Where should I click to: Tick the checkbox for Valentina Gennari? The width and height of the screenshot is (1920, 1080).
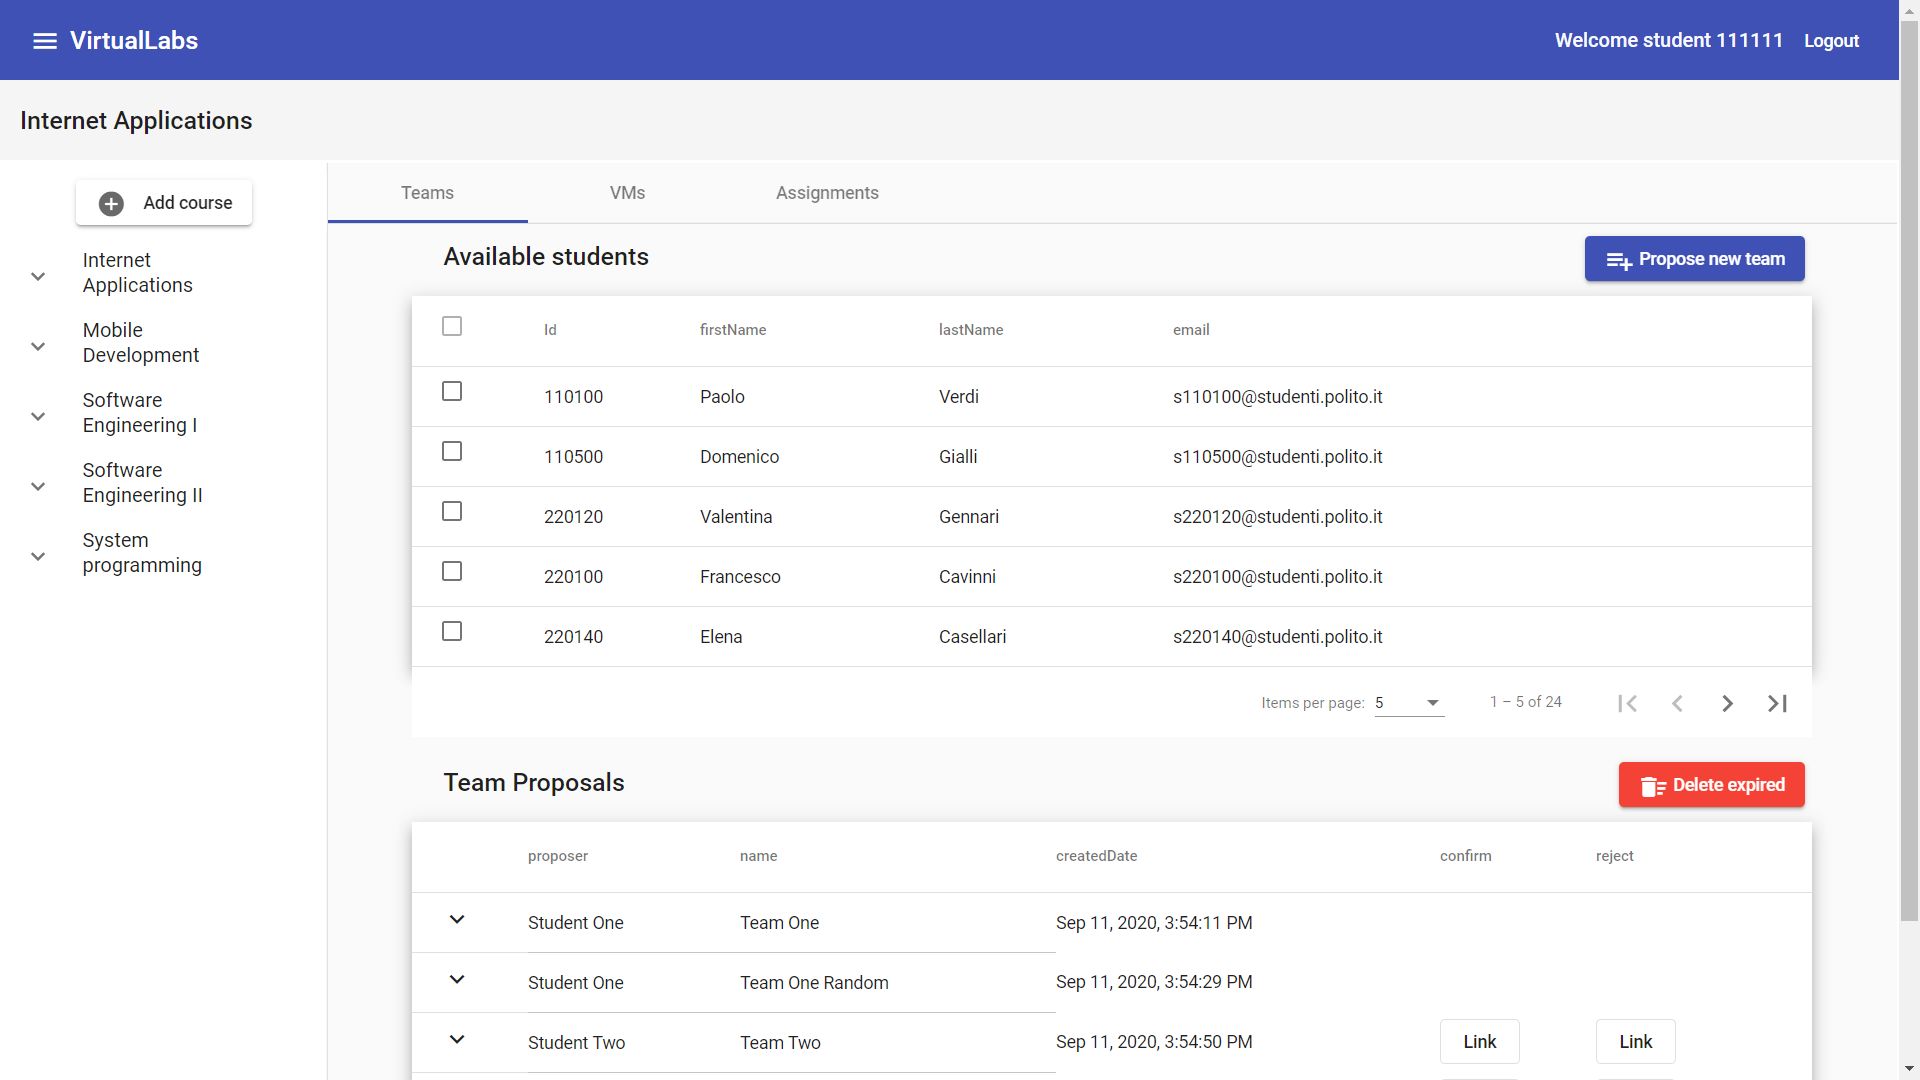click(452, 511)
